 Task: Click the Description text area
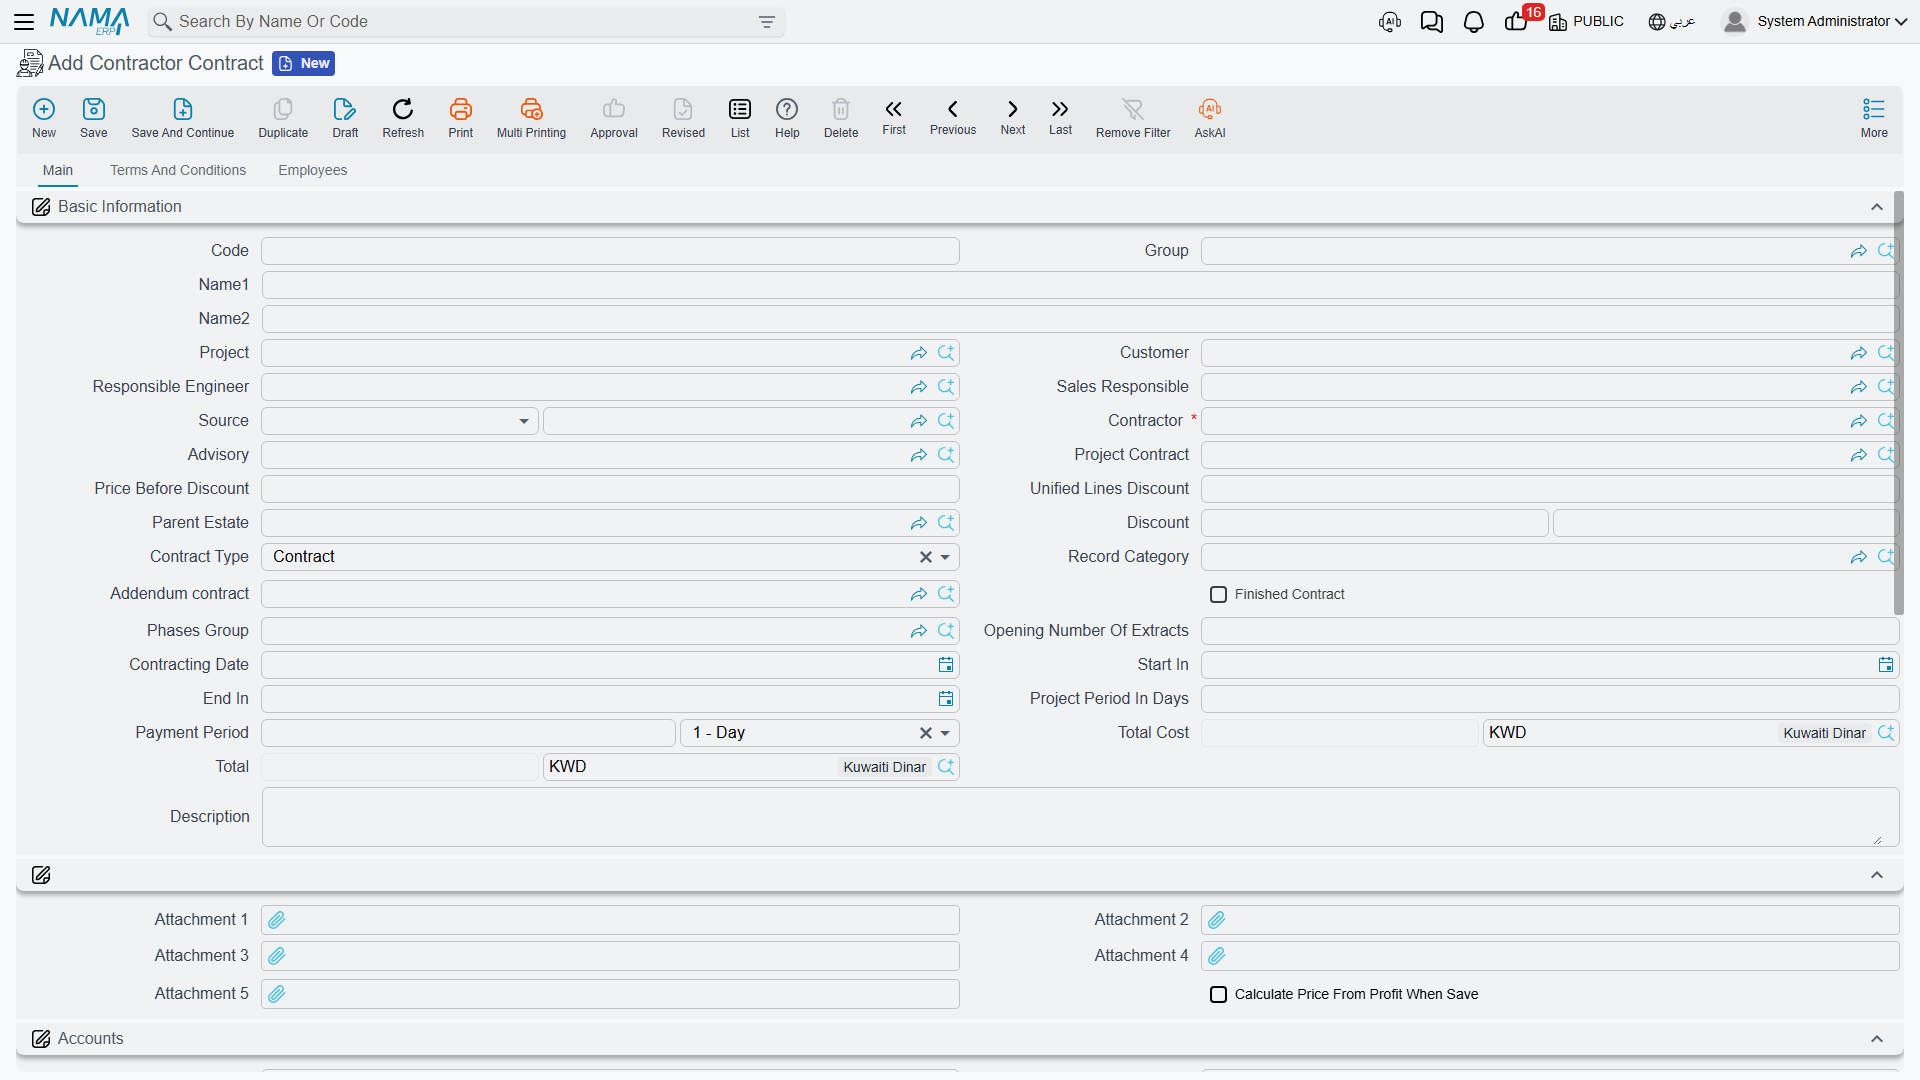(x=1080, y=817)
